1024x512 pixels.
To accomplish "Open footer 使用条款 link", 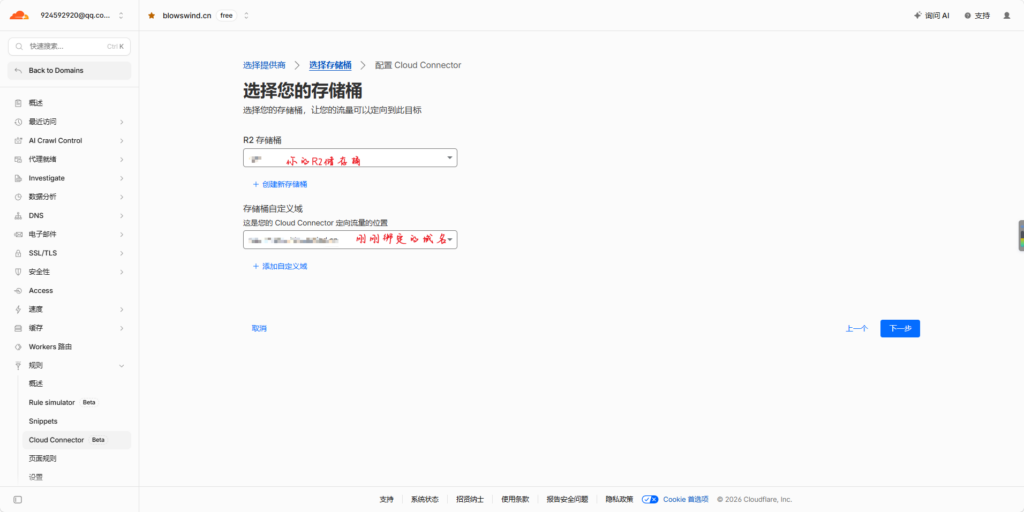I will [515, 500].
